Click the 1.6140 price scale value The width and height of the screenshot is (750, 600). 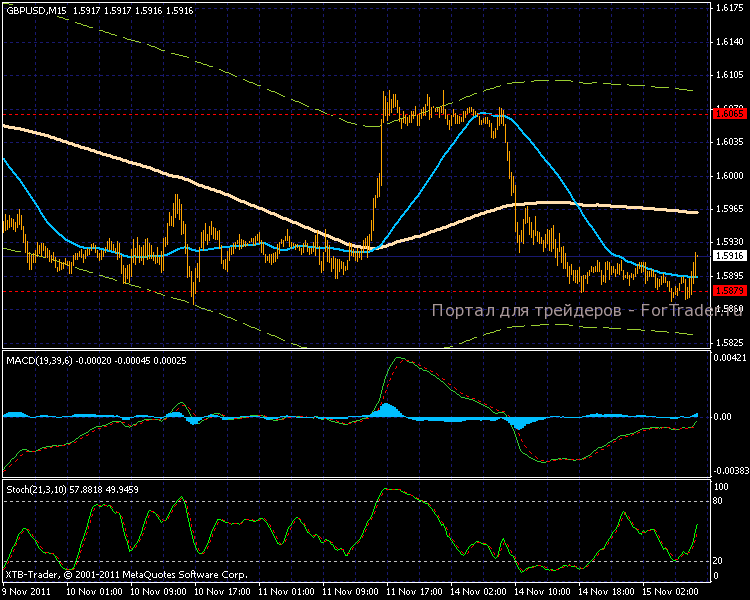pyautogui.click(x=730, y=42)
